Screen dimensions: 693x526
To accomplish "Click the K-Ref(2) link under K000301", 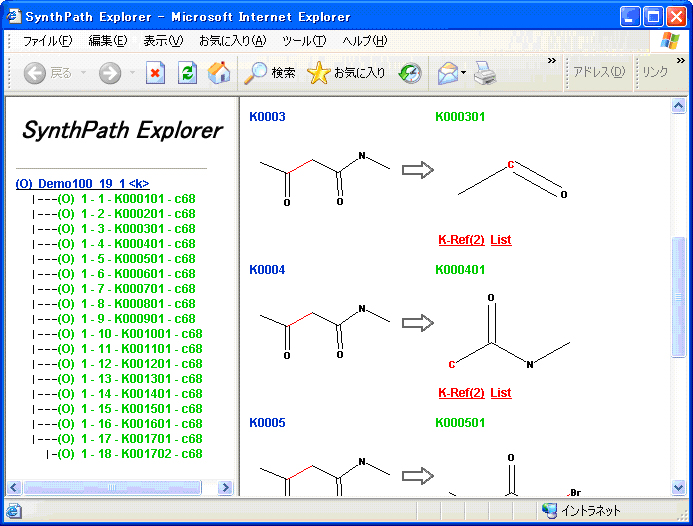I will click(461, 240).
